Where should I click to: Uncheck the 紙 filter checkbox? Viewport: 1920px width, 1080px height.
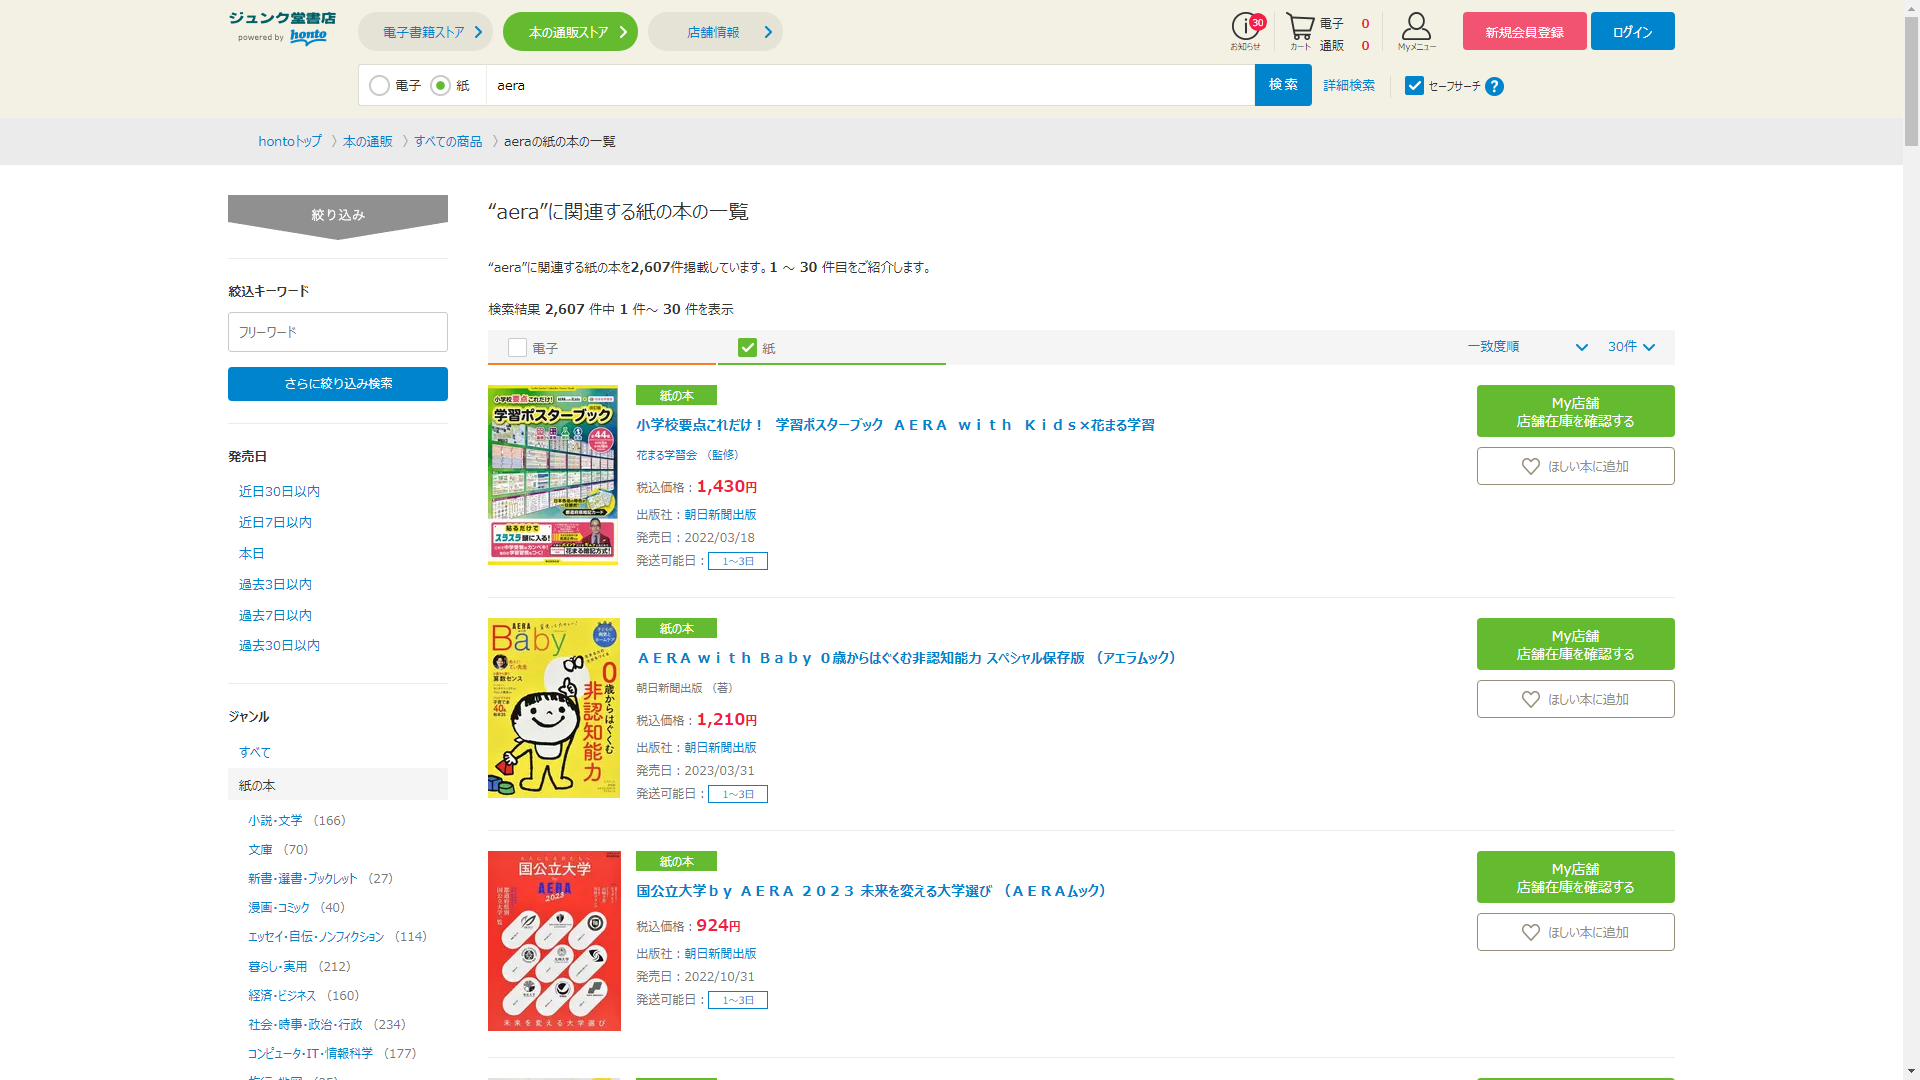[747, 348]
